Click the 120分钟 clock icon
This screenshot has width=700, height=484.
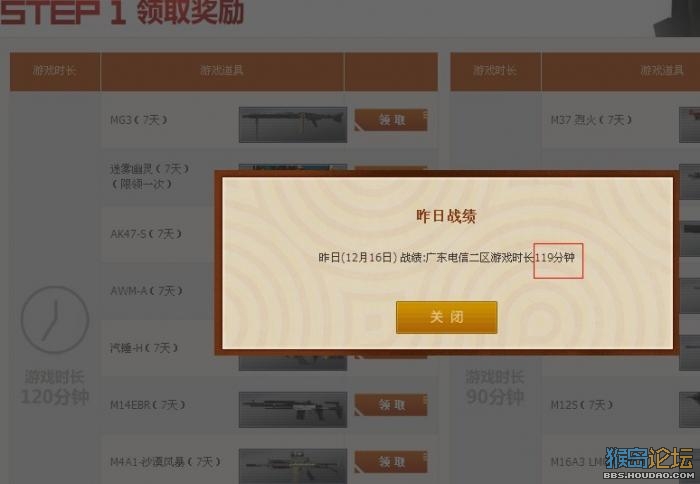(x=55, y=320)
